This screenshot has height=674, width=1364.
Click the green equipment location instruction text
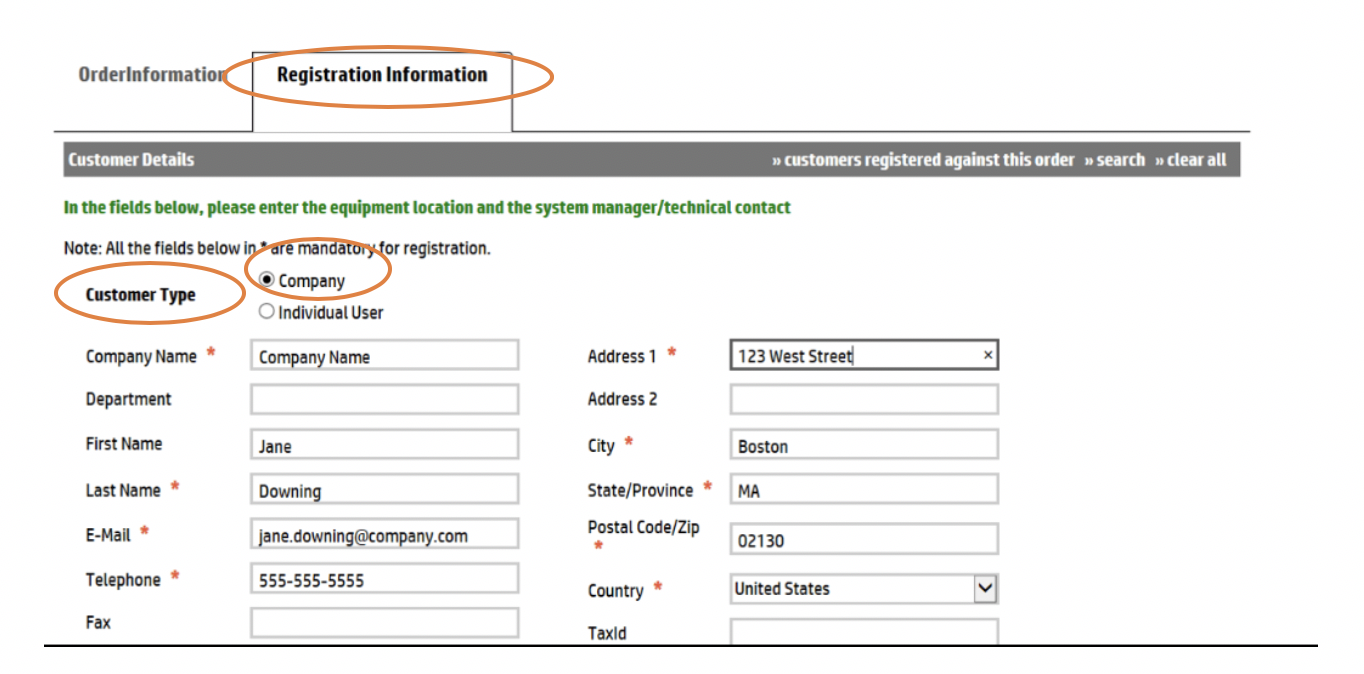pos(427,208)
